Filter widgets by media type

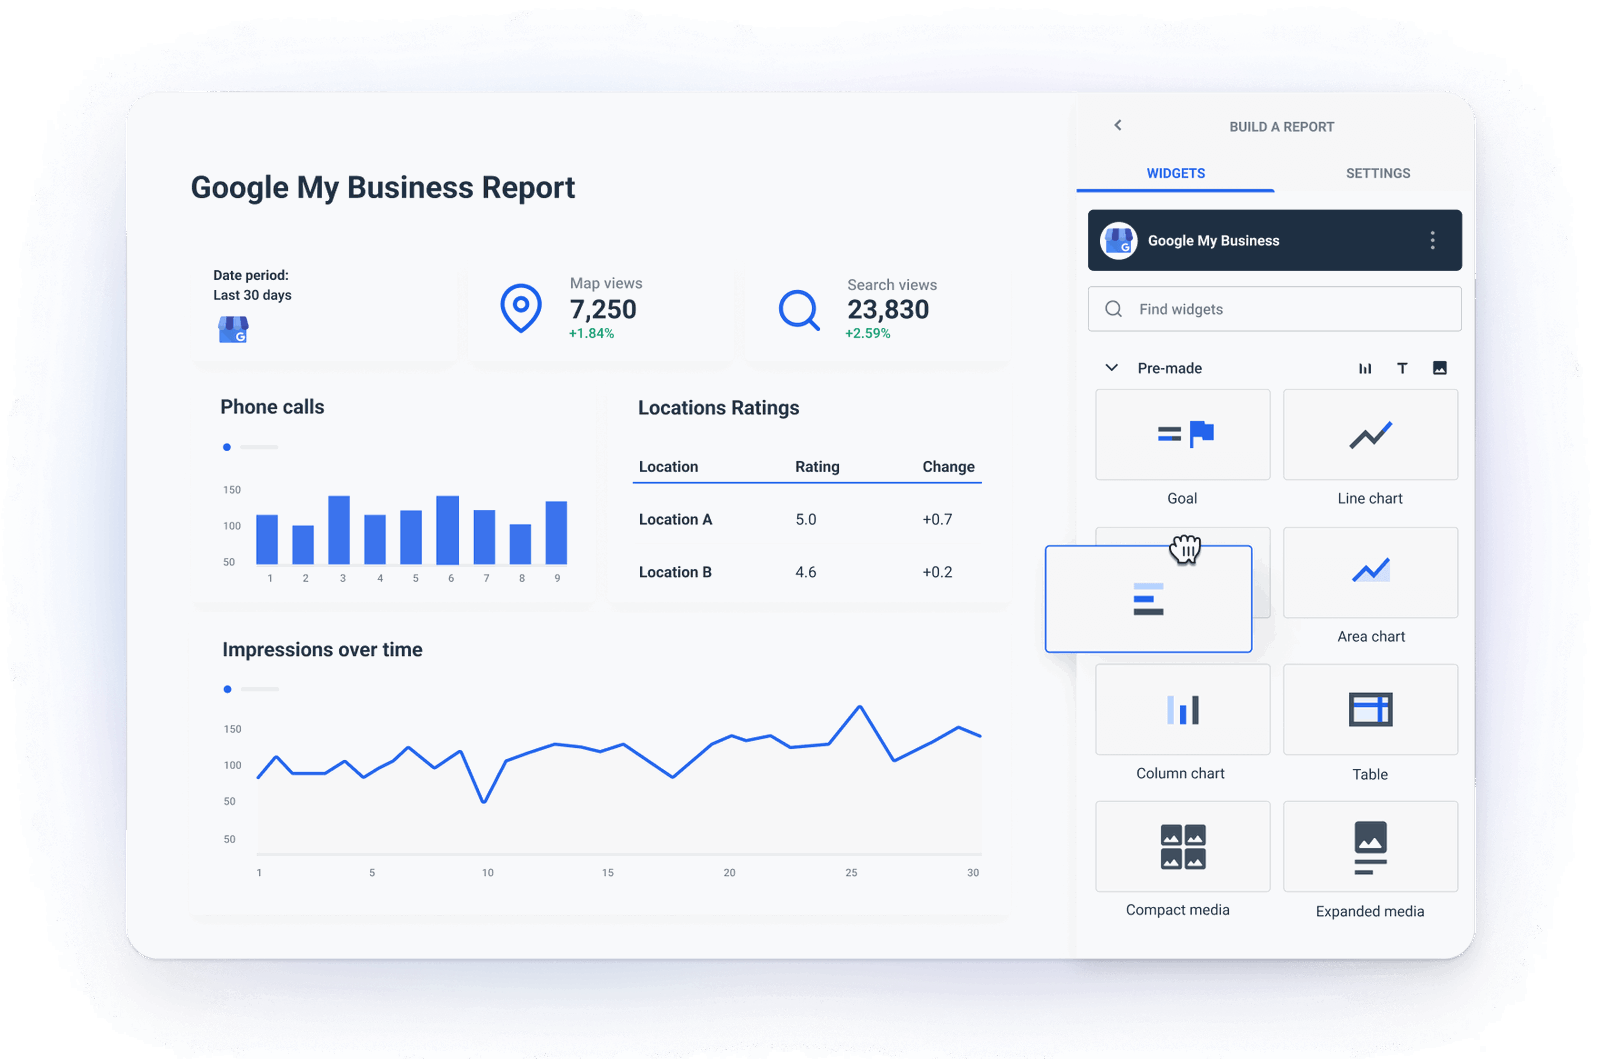pos(1439,368)
